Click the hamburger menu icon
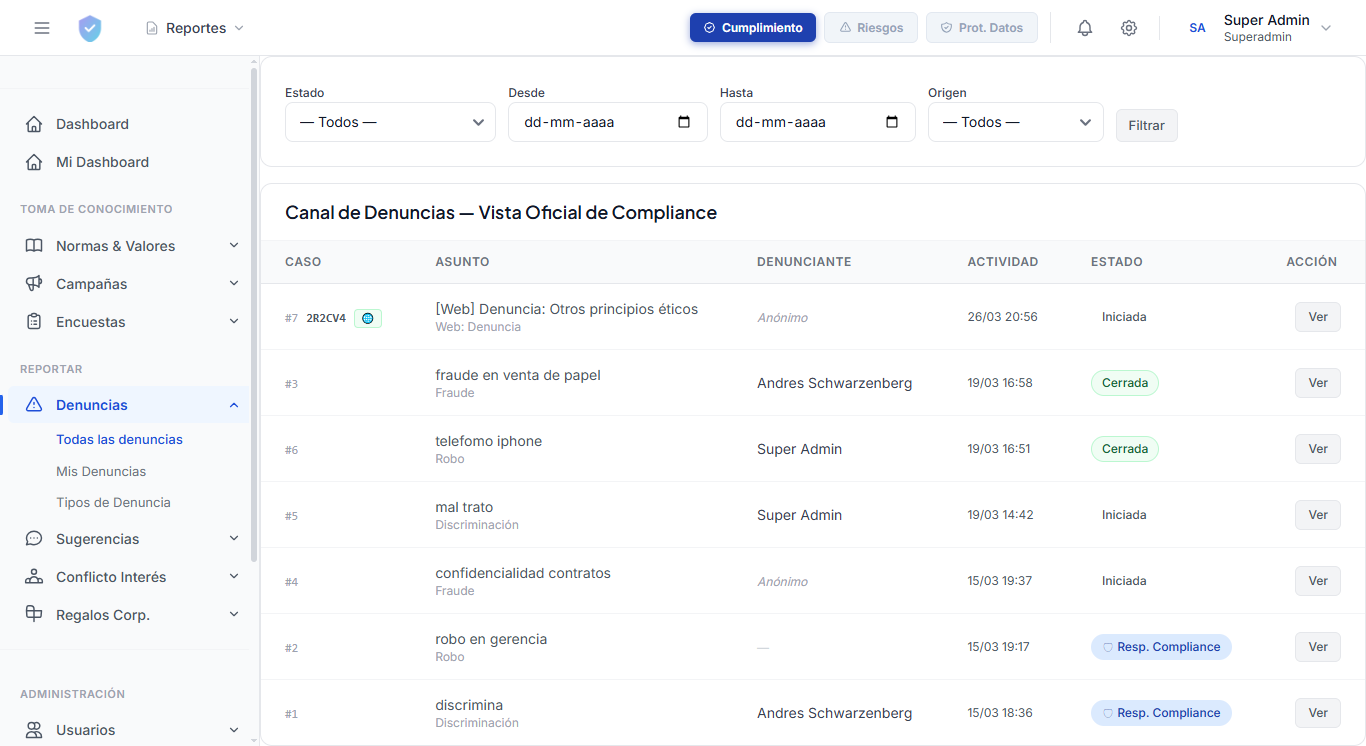 point(42,28)
